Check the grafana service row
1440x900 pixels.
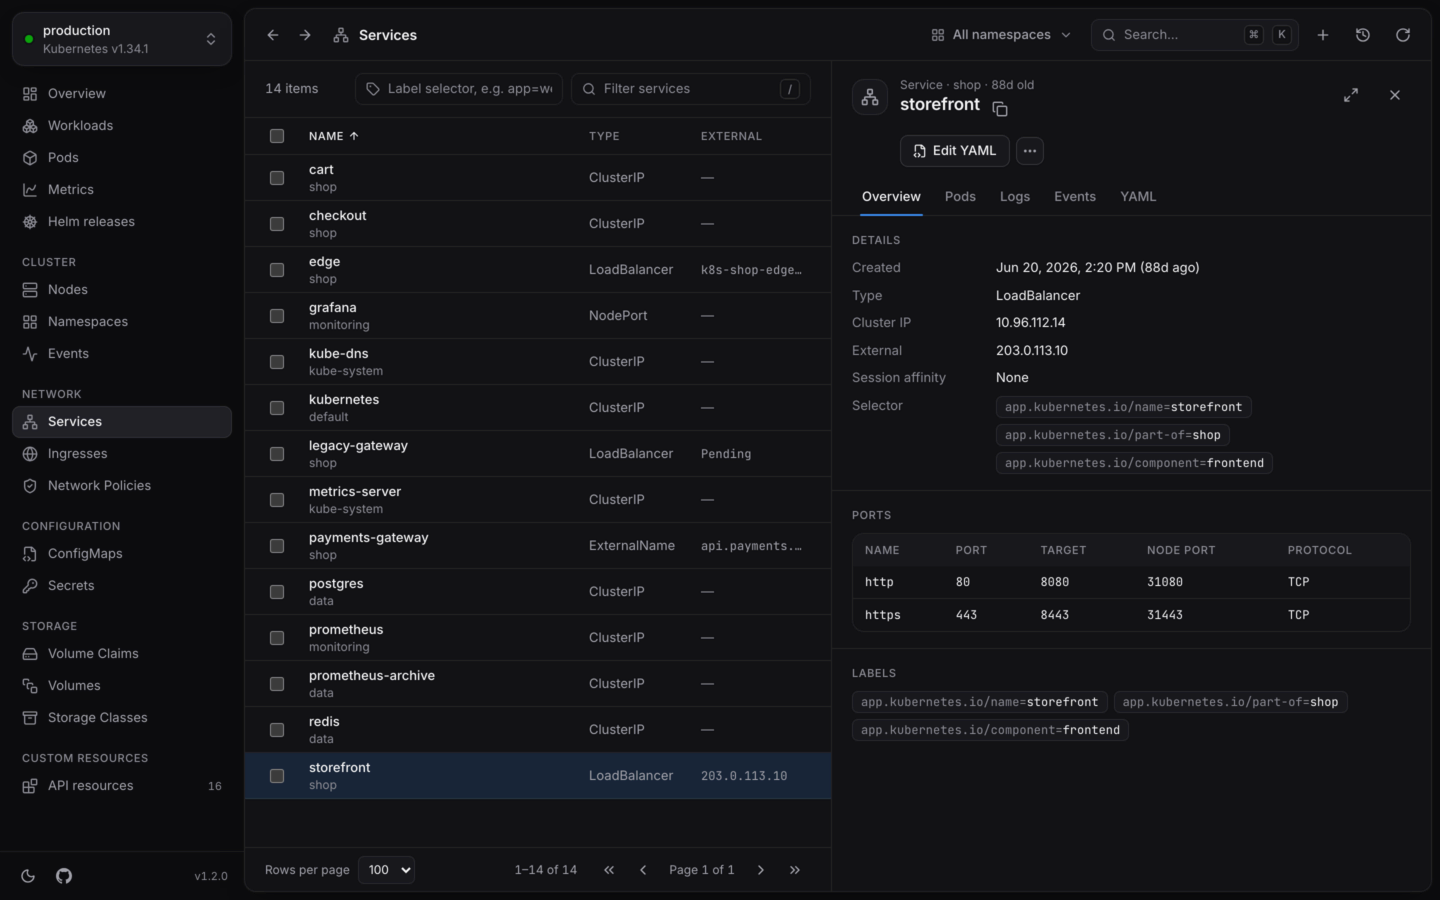click(277, 316)
